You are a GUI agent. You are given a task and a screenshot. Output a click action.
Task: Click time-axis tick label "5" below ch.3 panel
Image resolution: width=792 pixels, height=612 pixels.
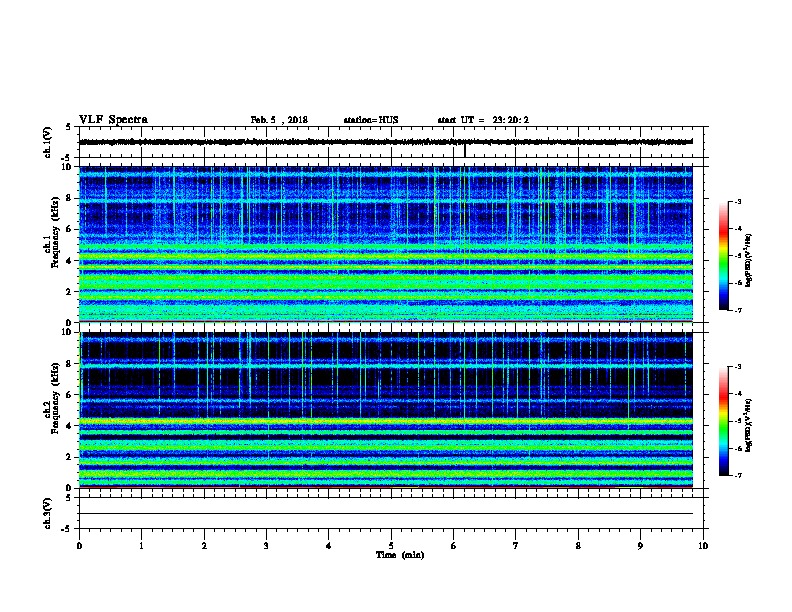(391, 546)
